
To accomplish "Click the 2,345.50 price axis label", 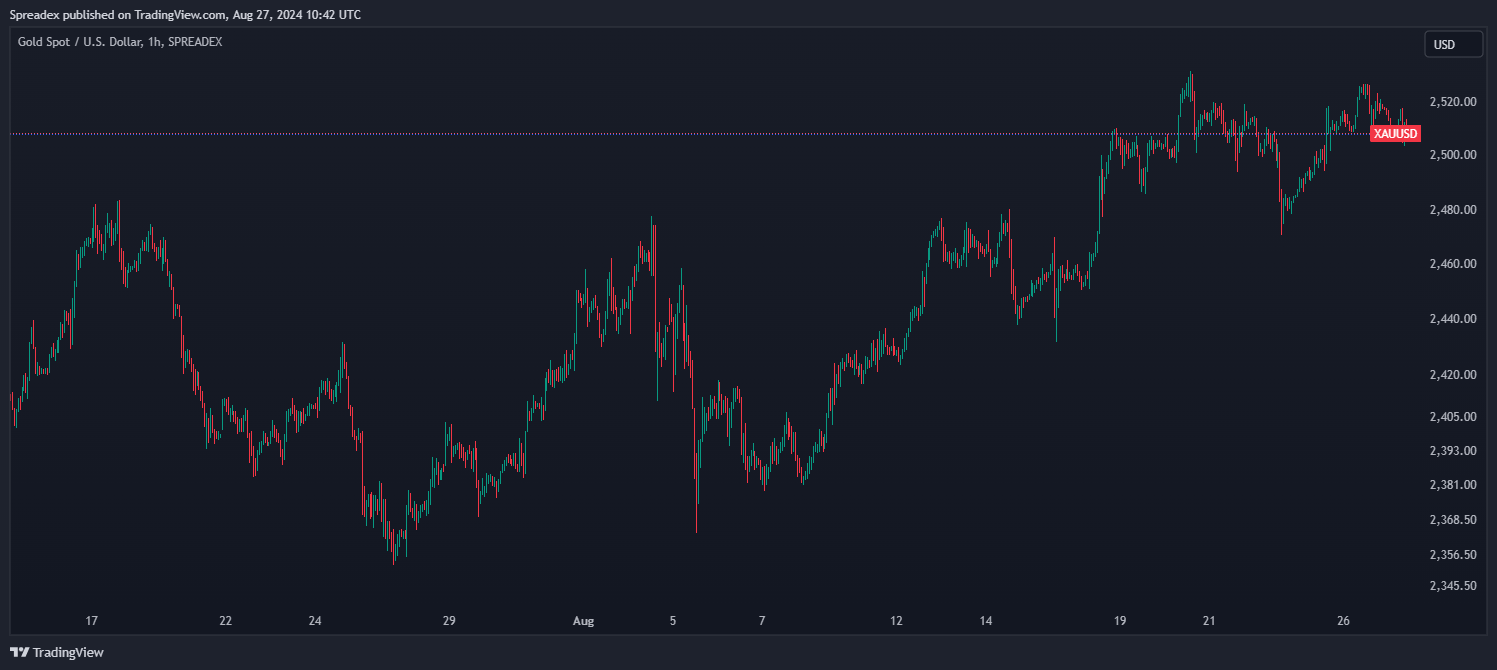I will [x=1454, y=586].
